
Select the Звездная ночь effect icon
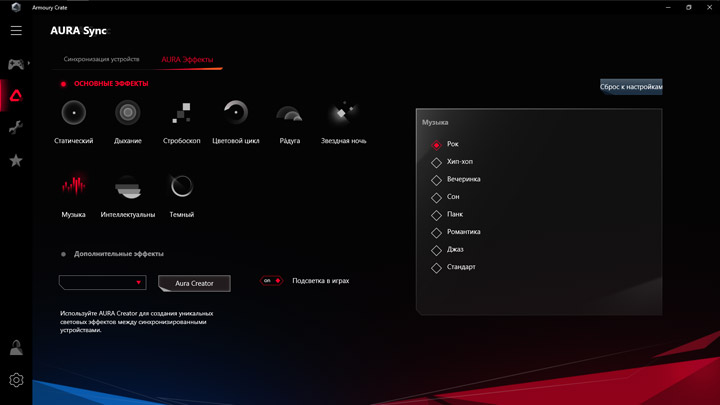click(x=343, y=112)
